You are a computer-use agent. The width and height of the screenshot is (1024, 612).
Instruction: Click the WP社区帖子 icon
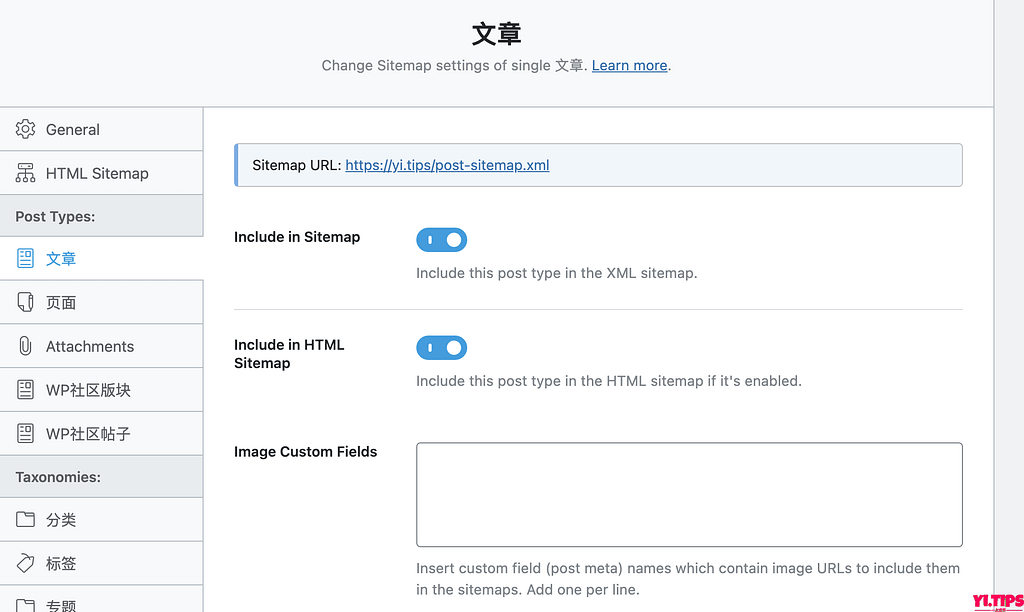pyautogui.click(x=25, y=434)
